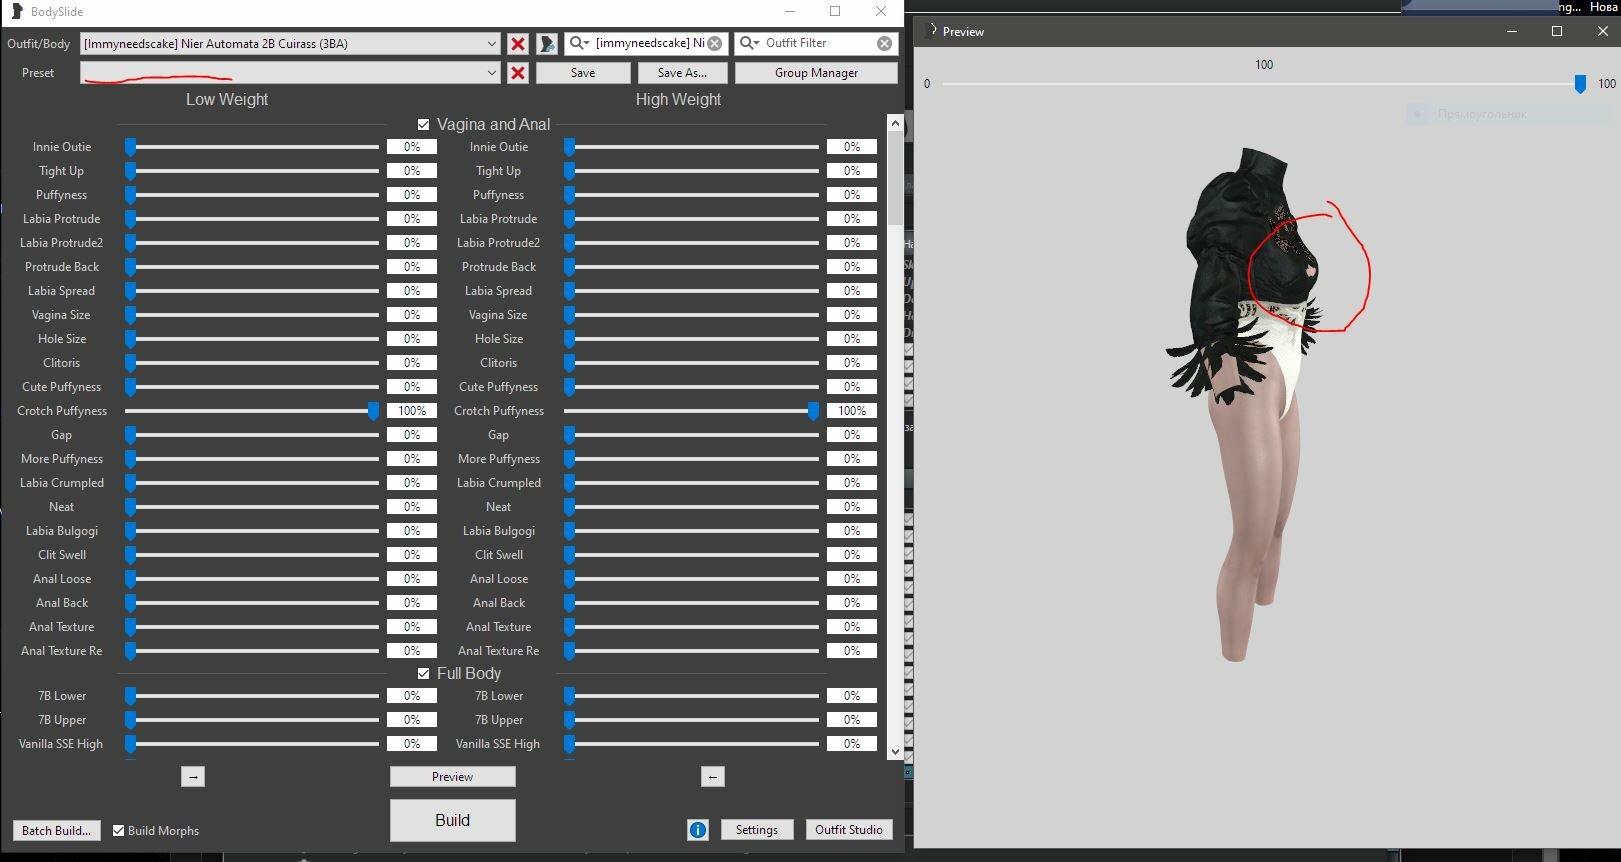Open the outfit refresh/edit icon next to Outfit/Body

tap(547, 44)
